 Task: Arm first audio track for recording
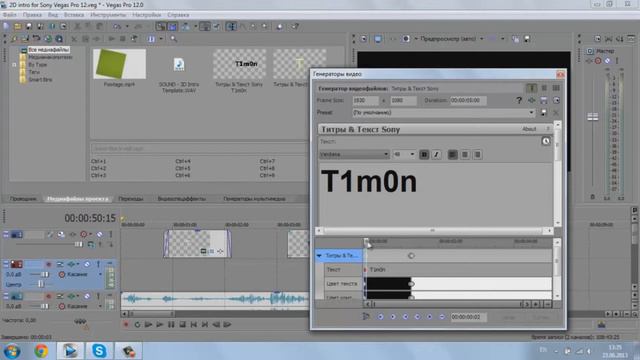[49, 264]
